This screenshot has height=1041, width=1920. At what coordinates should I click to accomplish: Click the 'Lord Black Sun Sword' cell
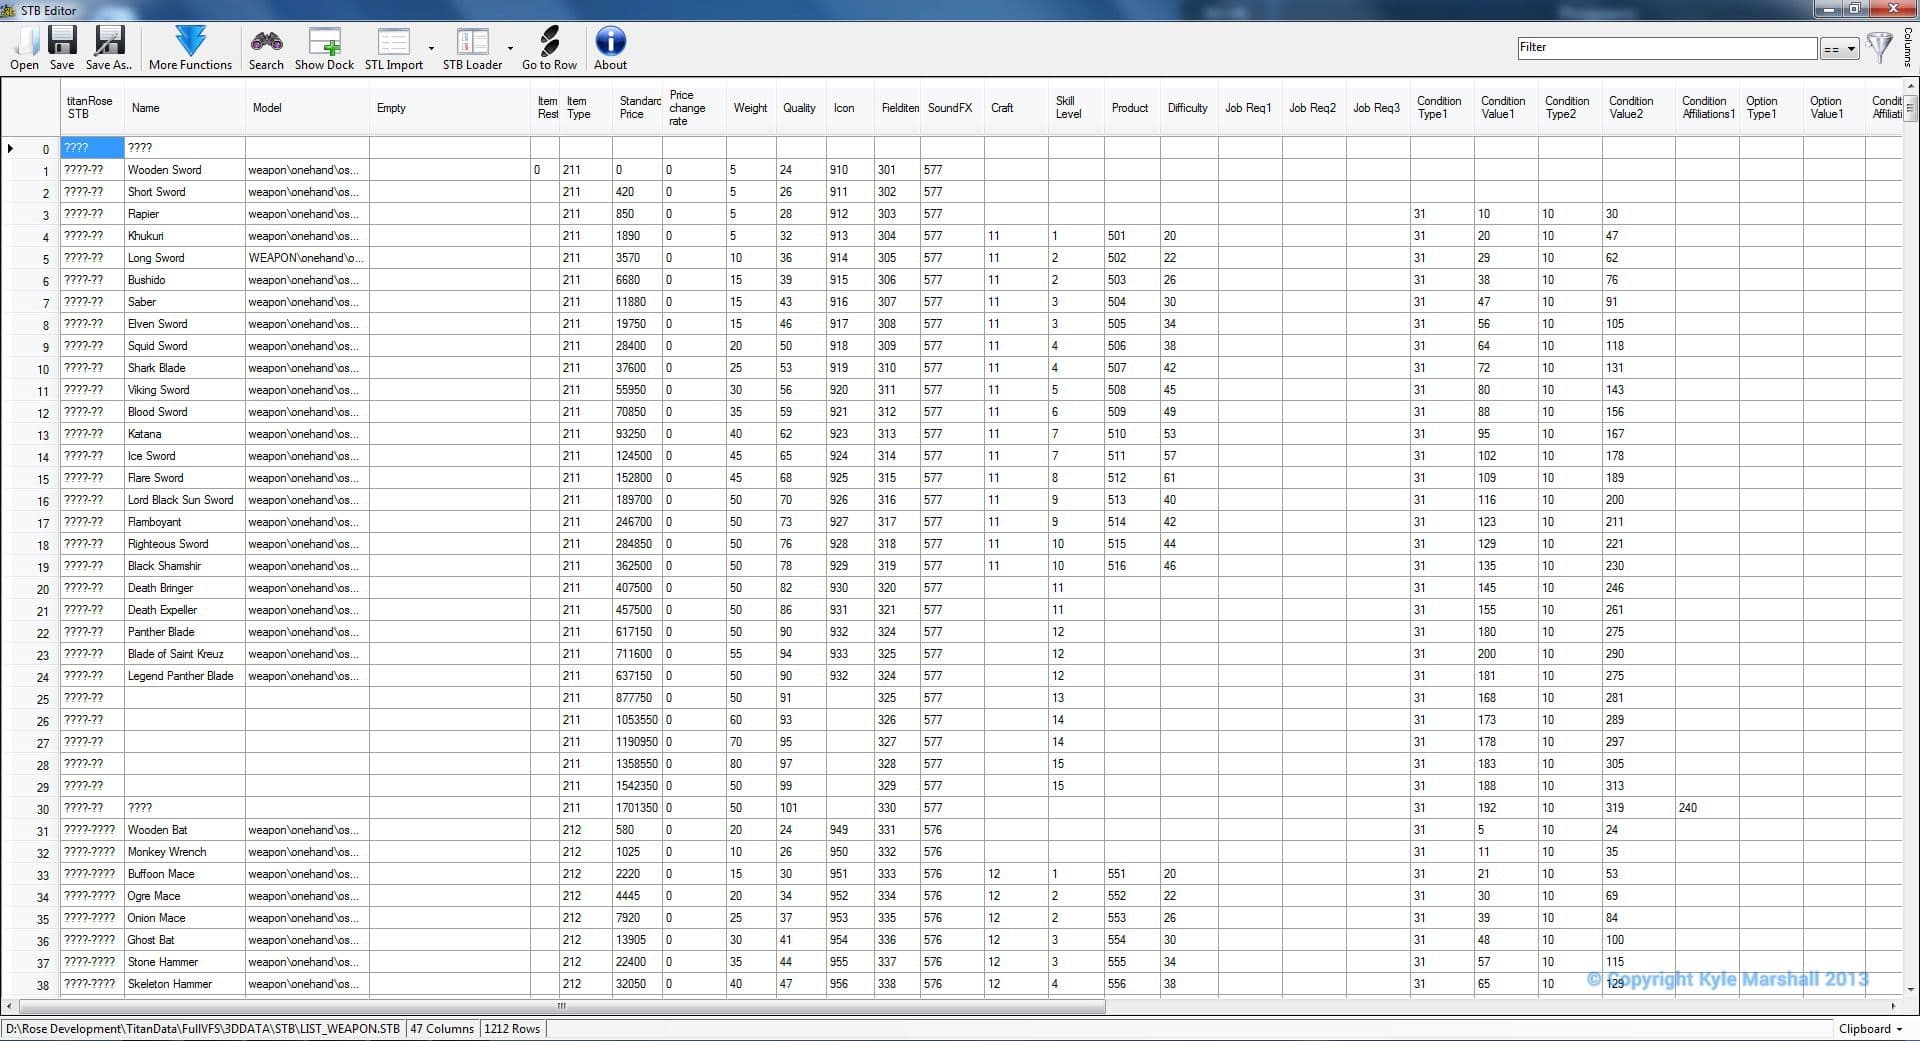tap(184, 500)
